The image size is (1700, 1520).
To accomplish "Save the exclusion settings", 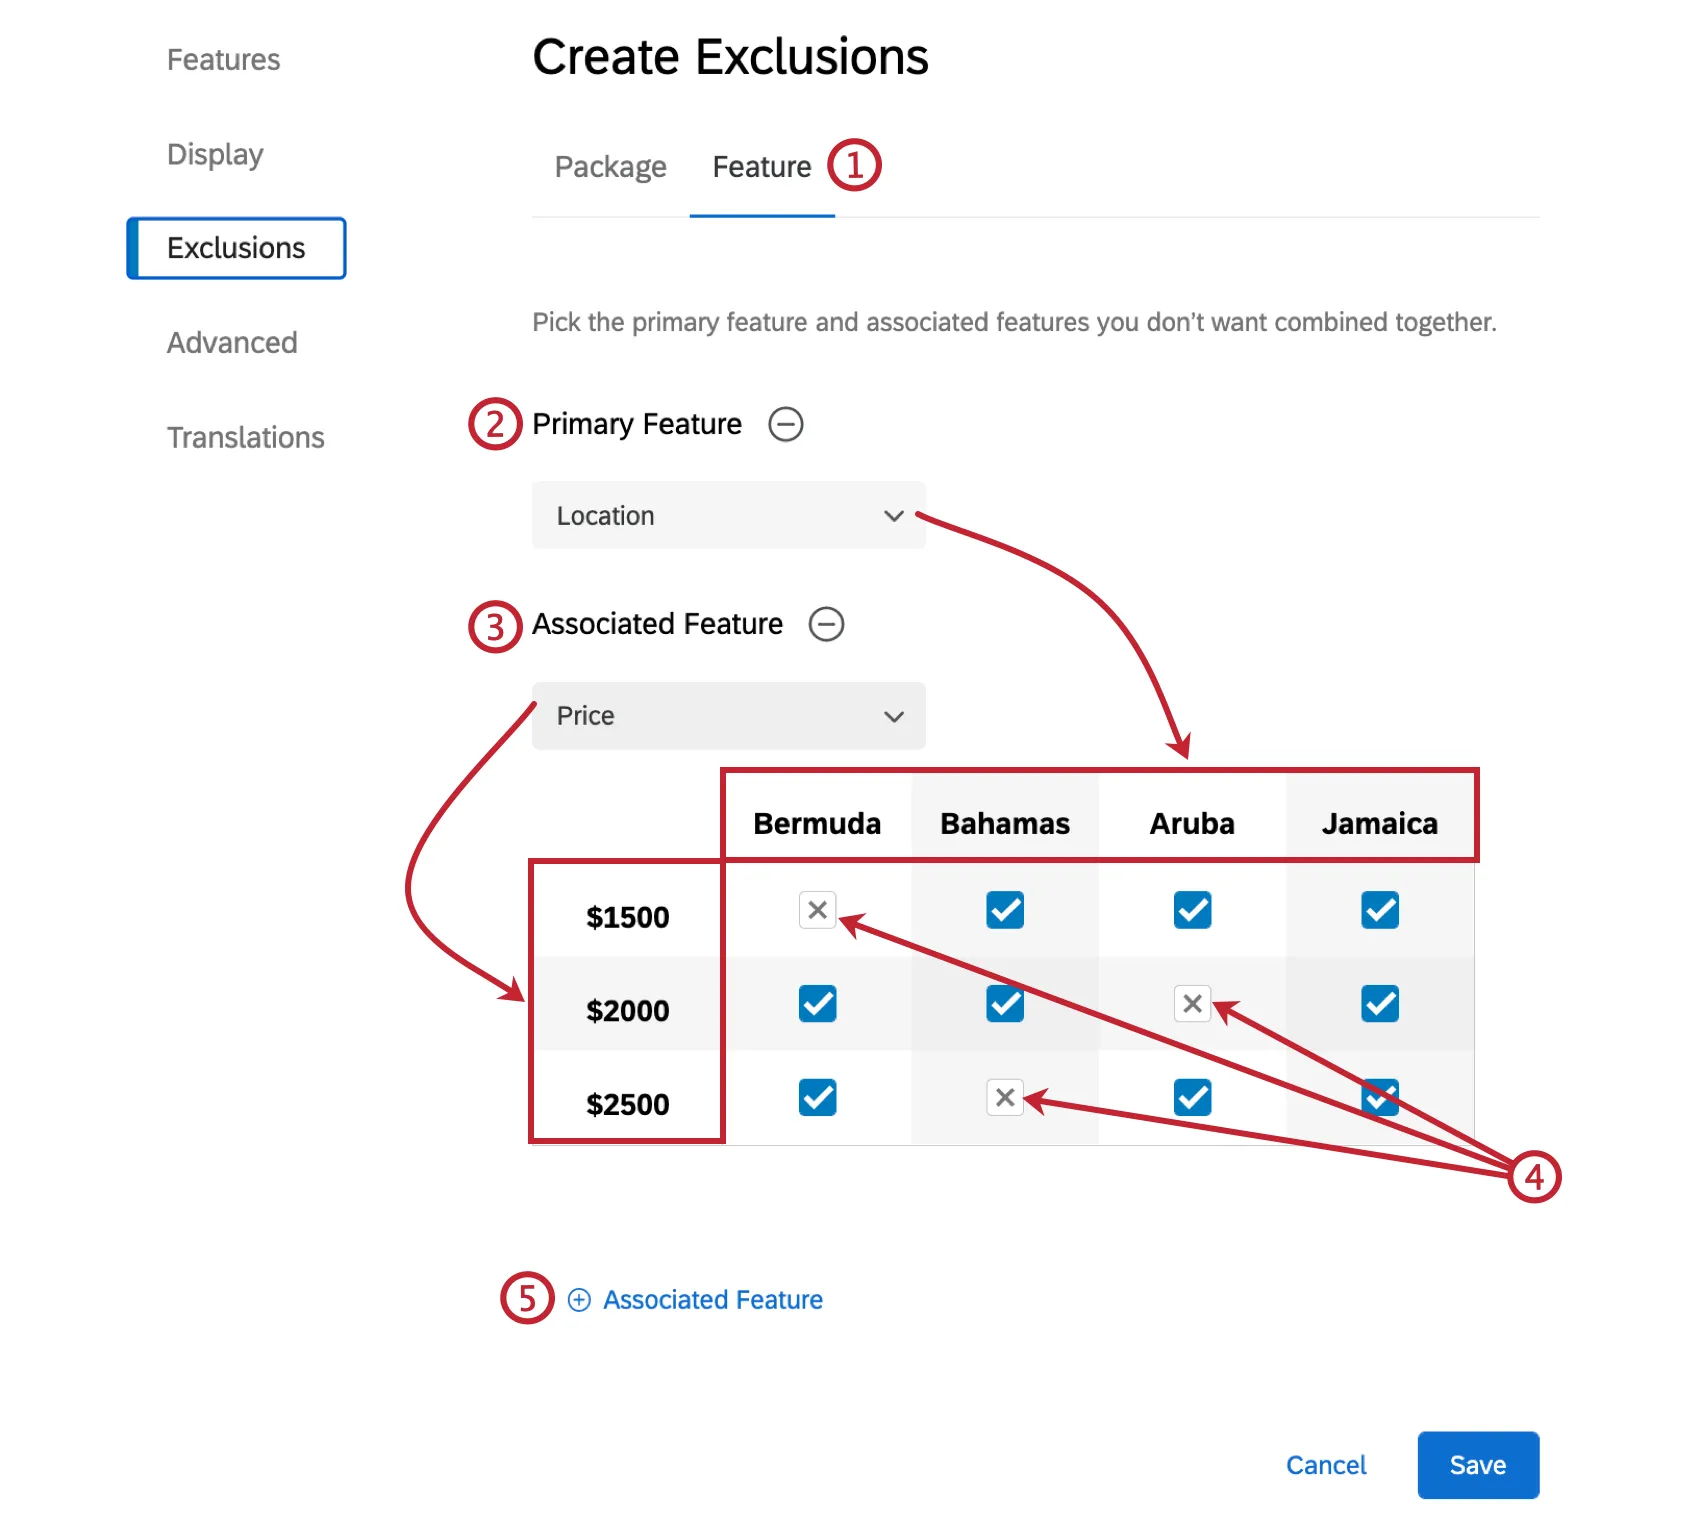I will point(1477,1465).
